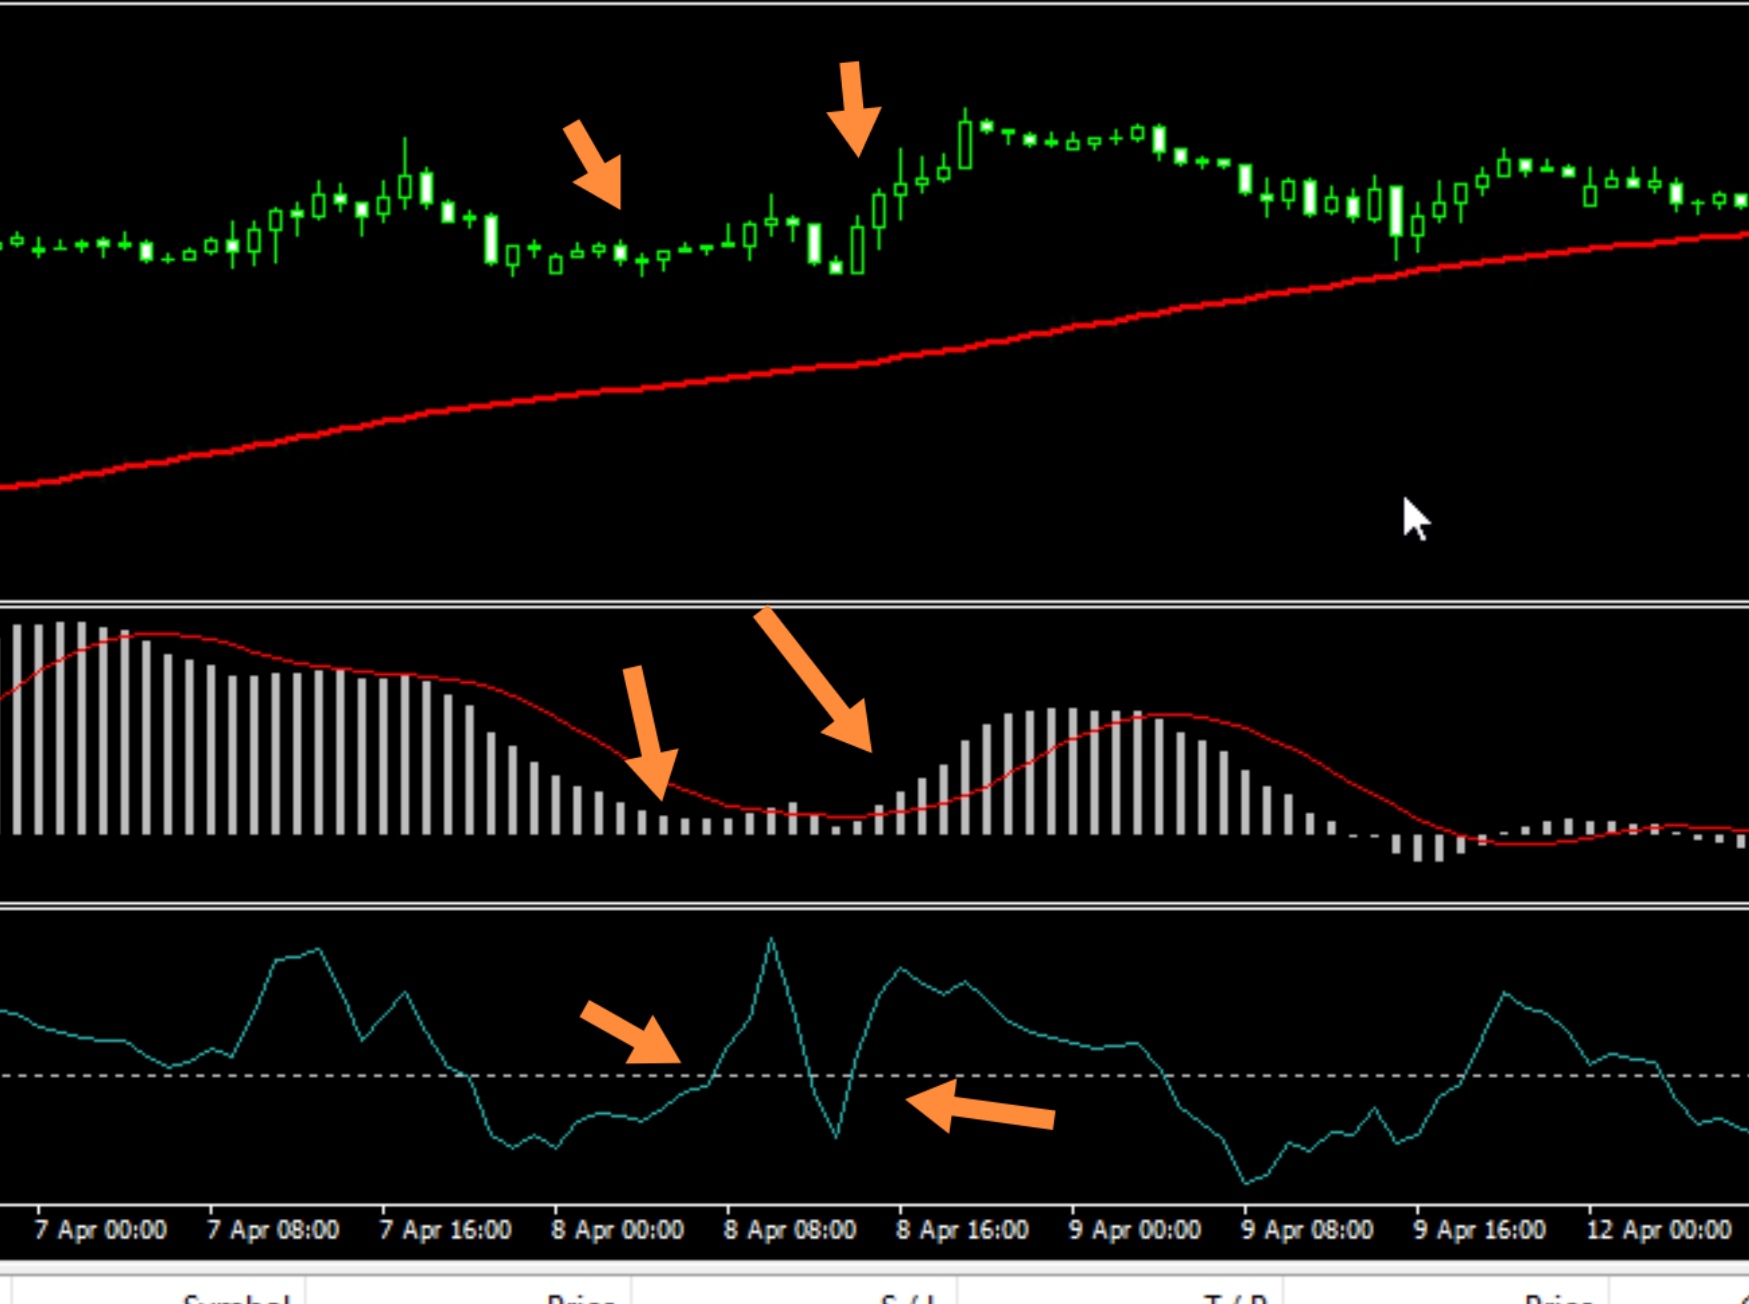Click the 12 Apr 00:00 time label
The width and height of the screenshot is (1749, 1304).
pos(1658,1230)
